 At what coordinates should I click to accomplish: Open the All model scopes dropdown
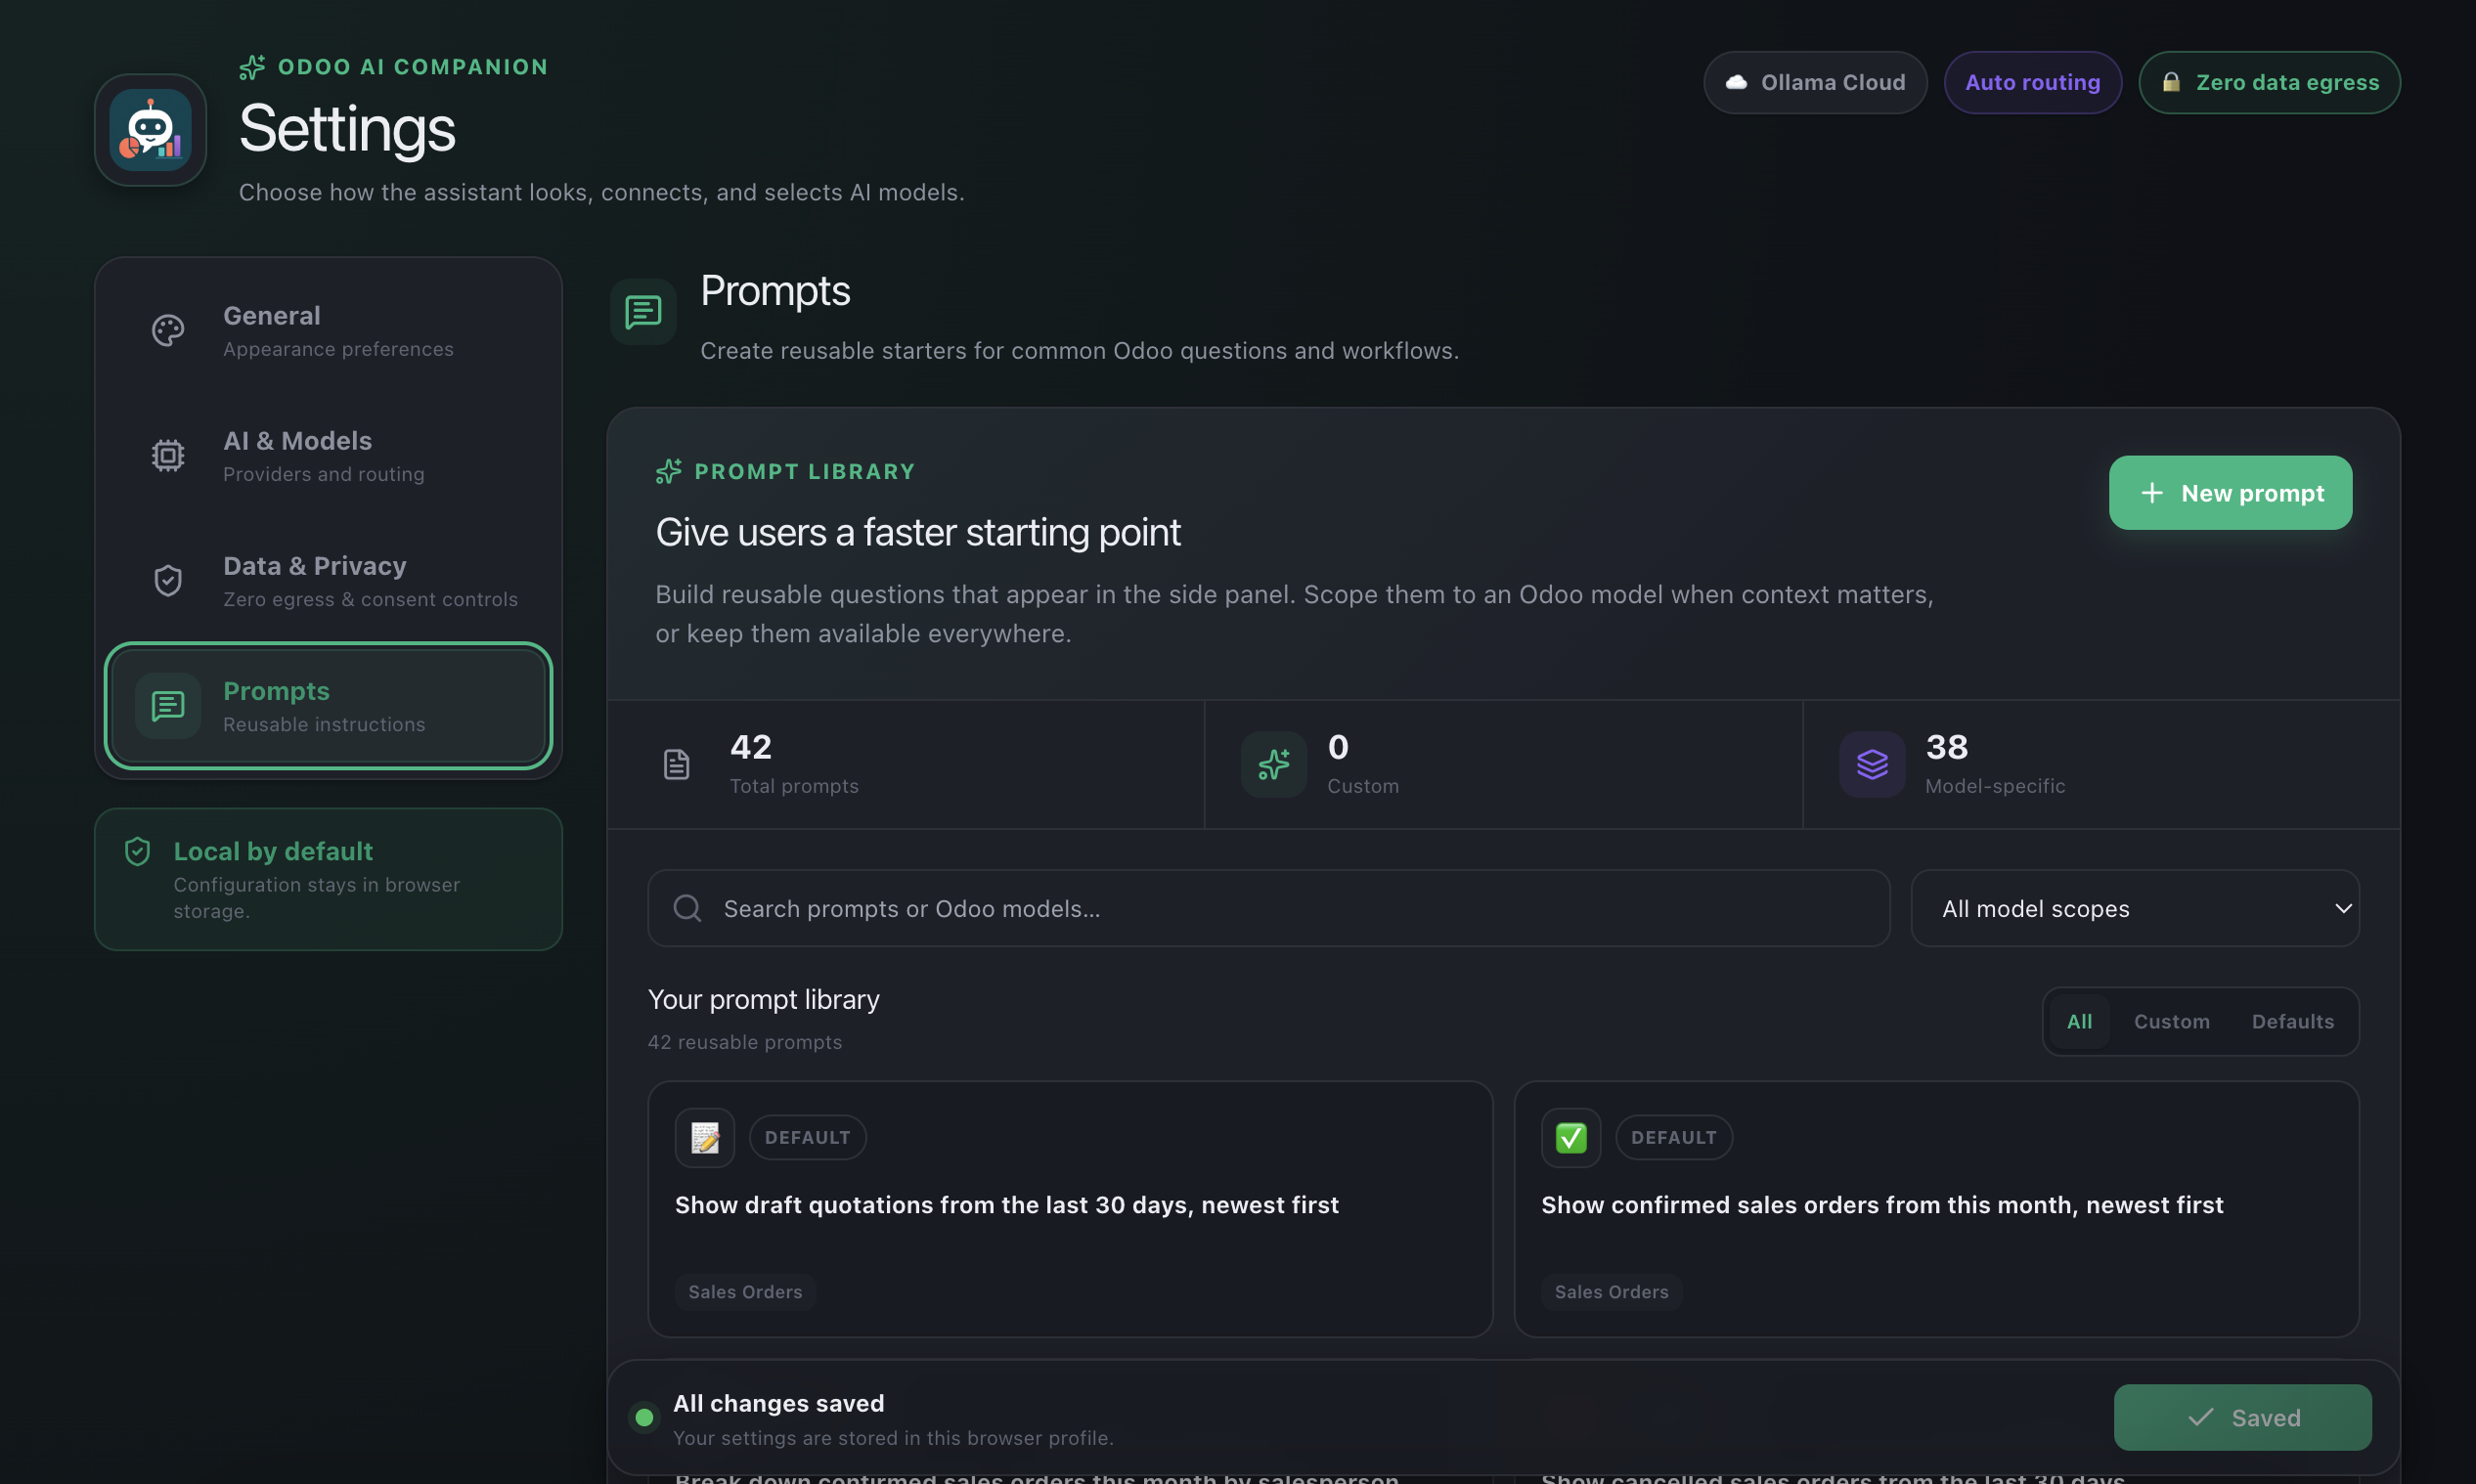point(2135,908)
